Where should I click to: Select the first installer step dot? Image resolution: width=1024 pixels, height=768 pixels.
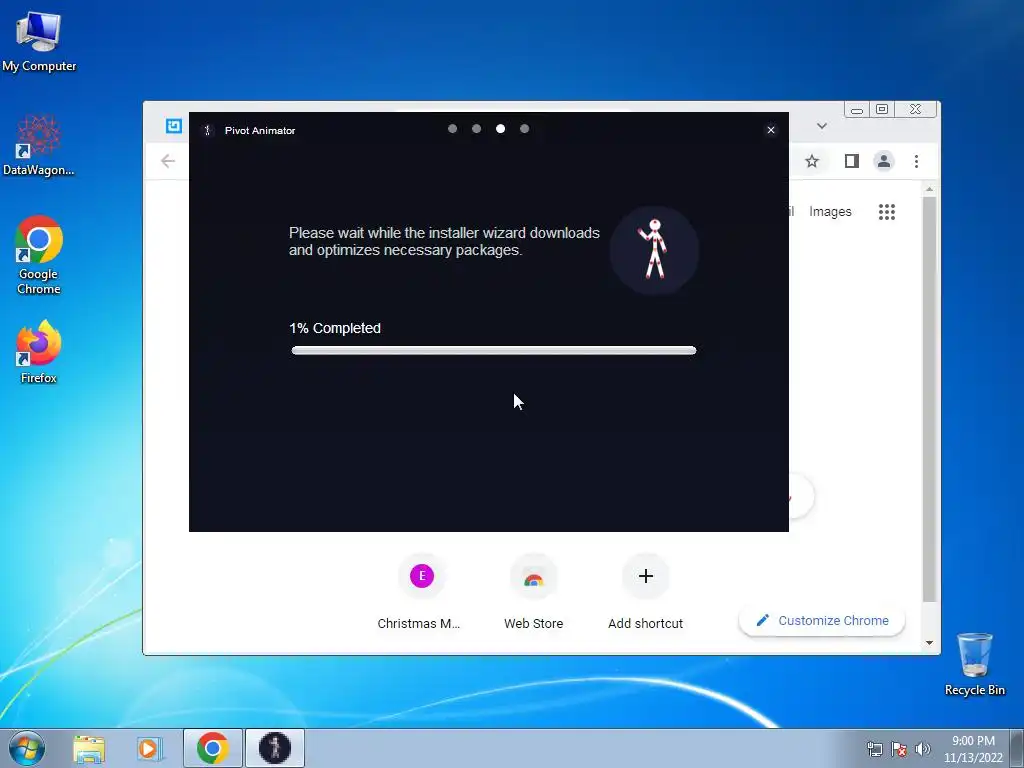pos(453,129)
